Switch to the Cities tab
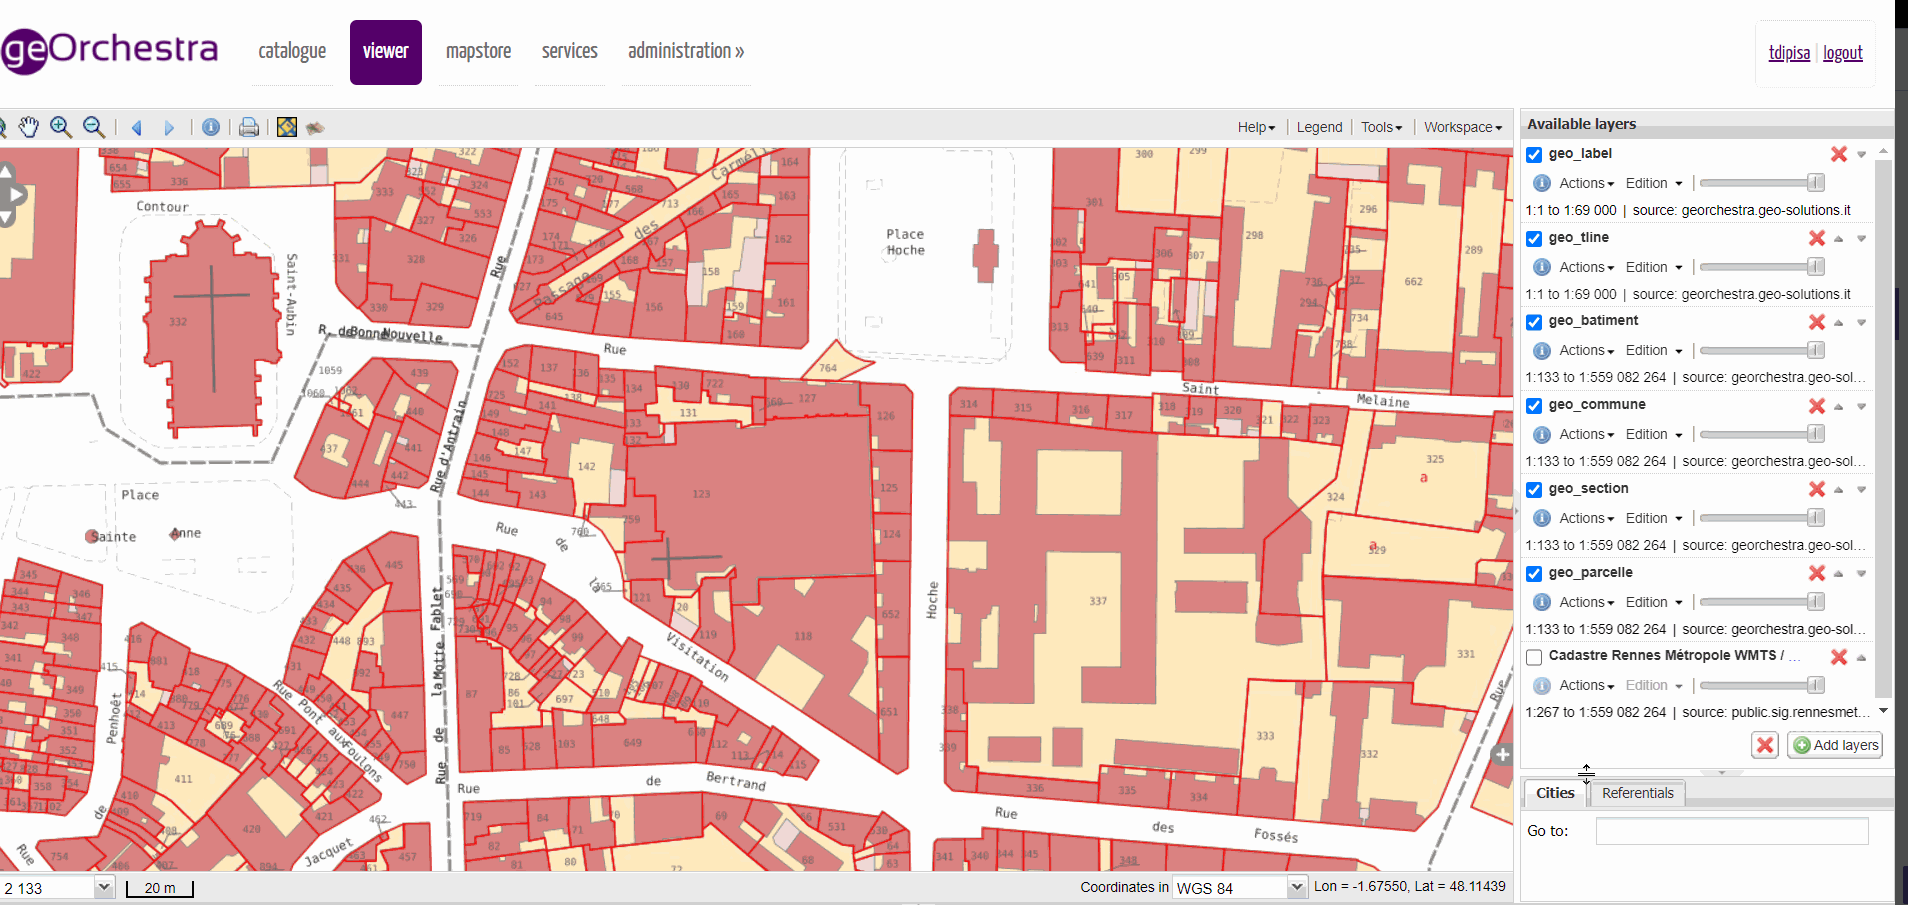This screenshot has width=1908, height=905. tap(1555, 793)
